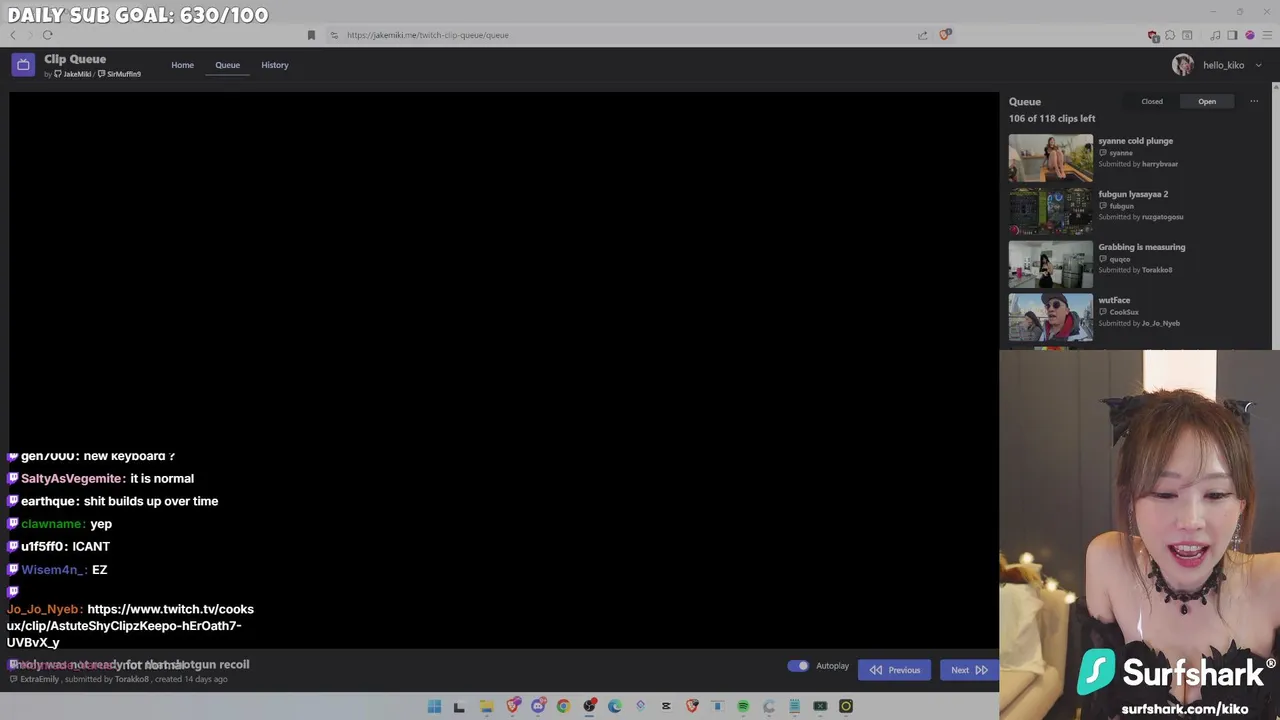
Task: Open the History tab
Action: [x=275, y=65]
